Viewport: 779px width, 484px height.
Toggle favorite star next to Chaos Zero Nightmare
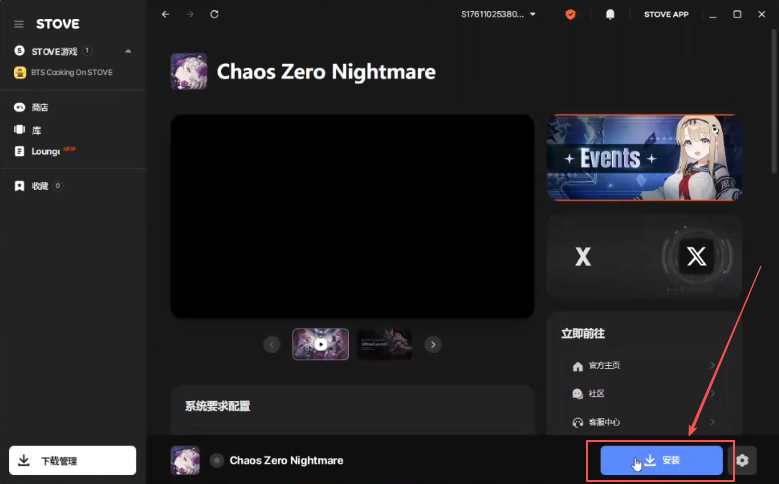[217, 461]
